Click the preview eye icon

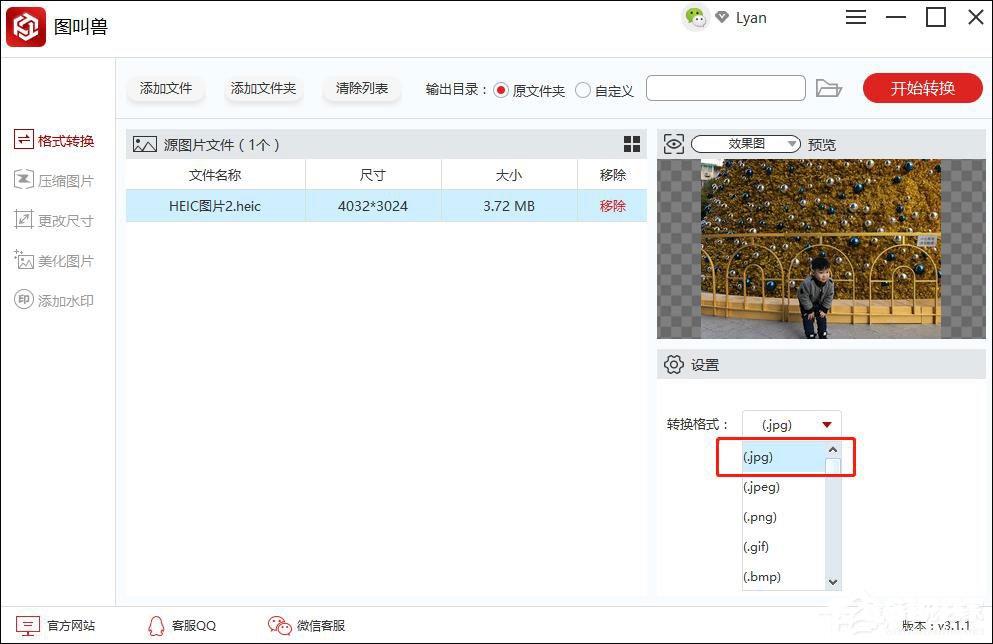[x=674, y=144]
